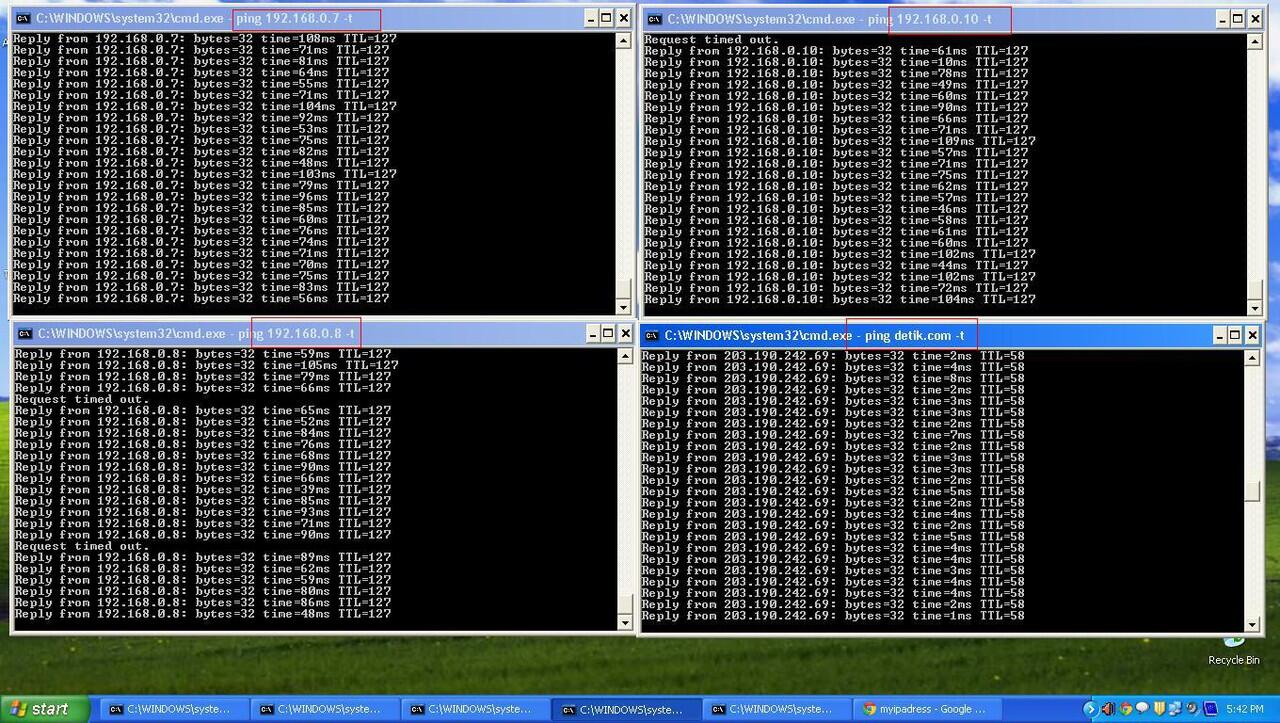This screenshot has height=723, width=1280.
Task: Click the reply line with time=109ms from 192.168.0.10
Action: (840, 141)
